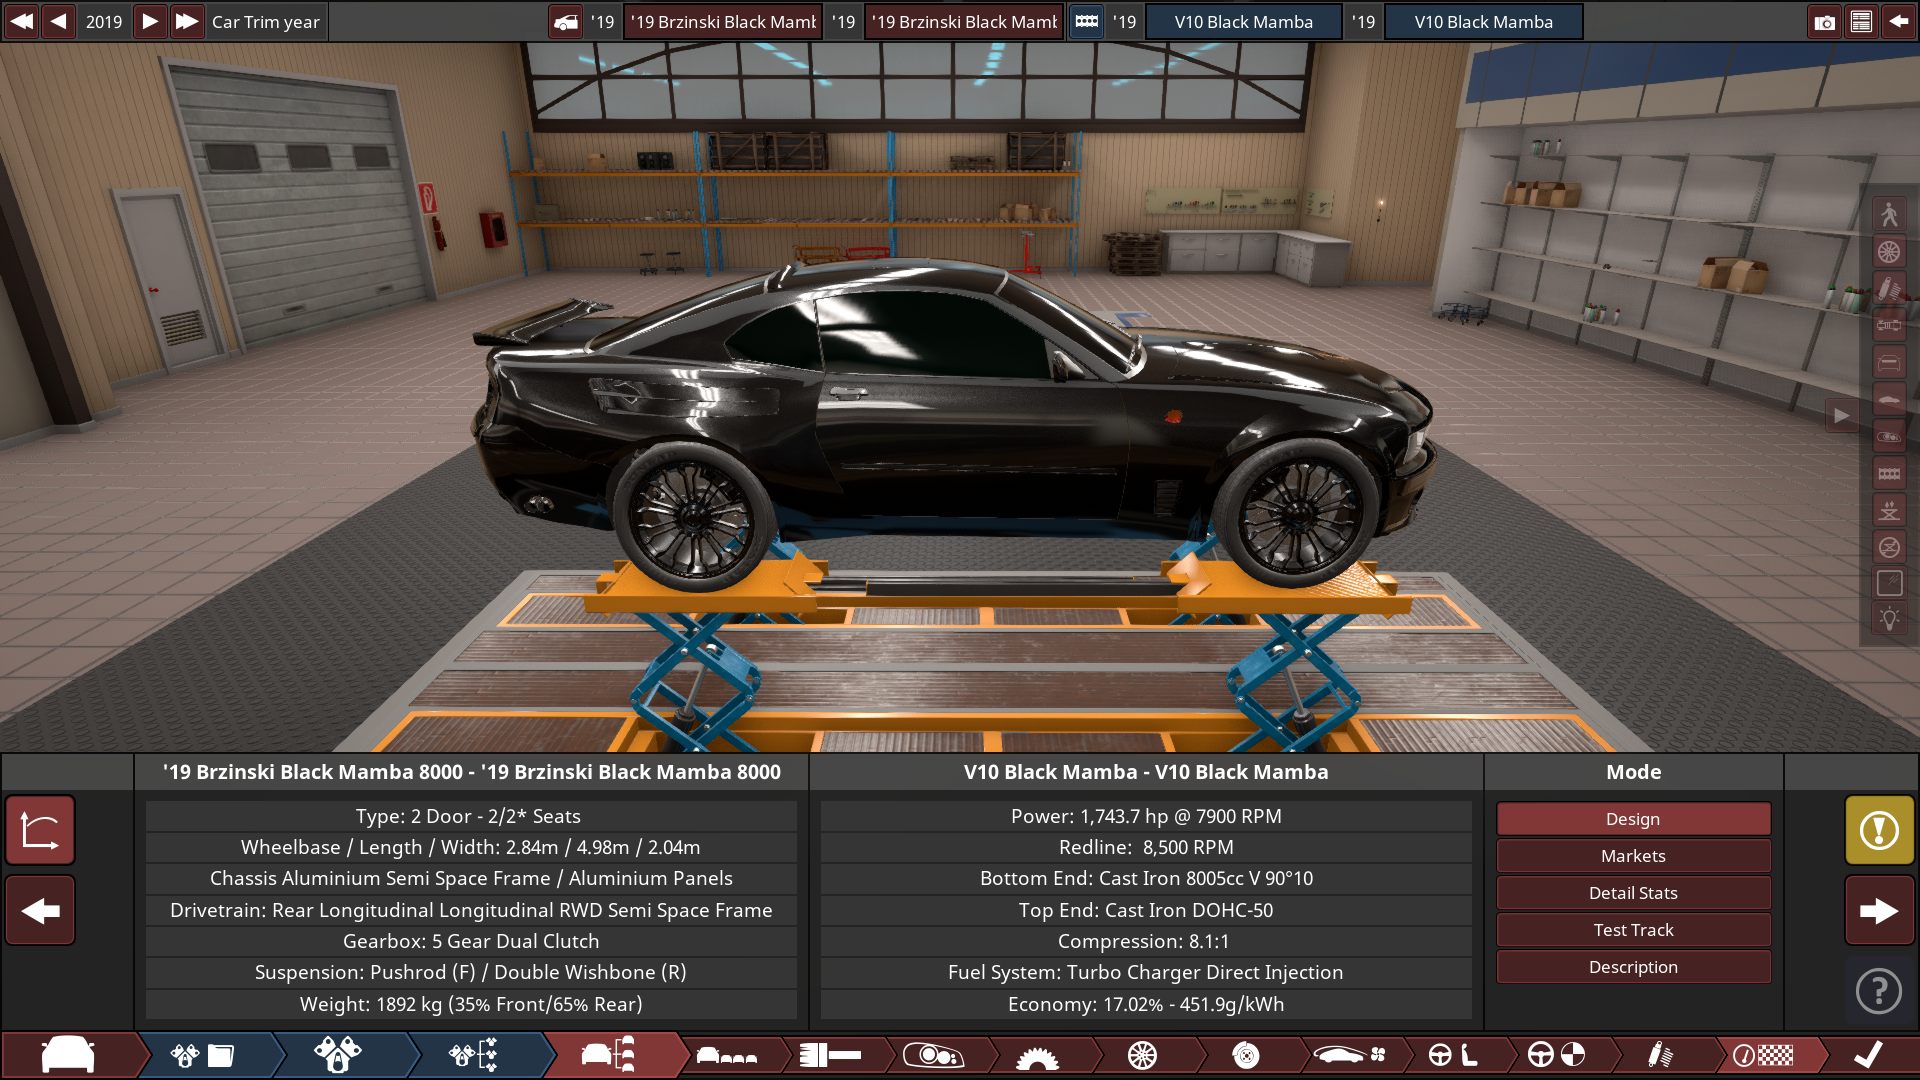
Task: Toggle the disabled lift option
Action: coord(1889,547)
